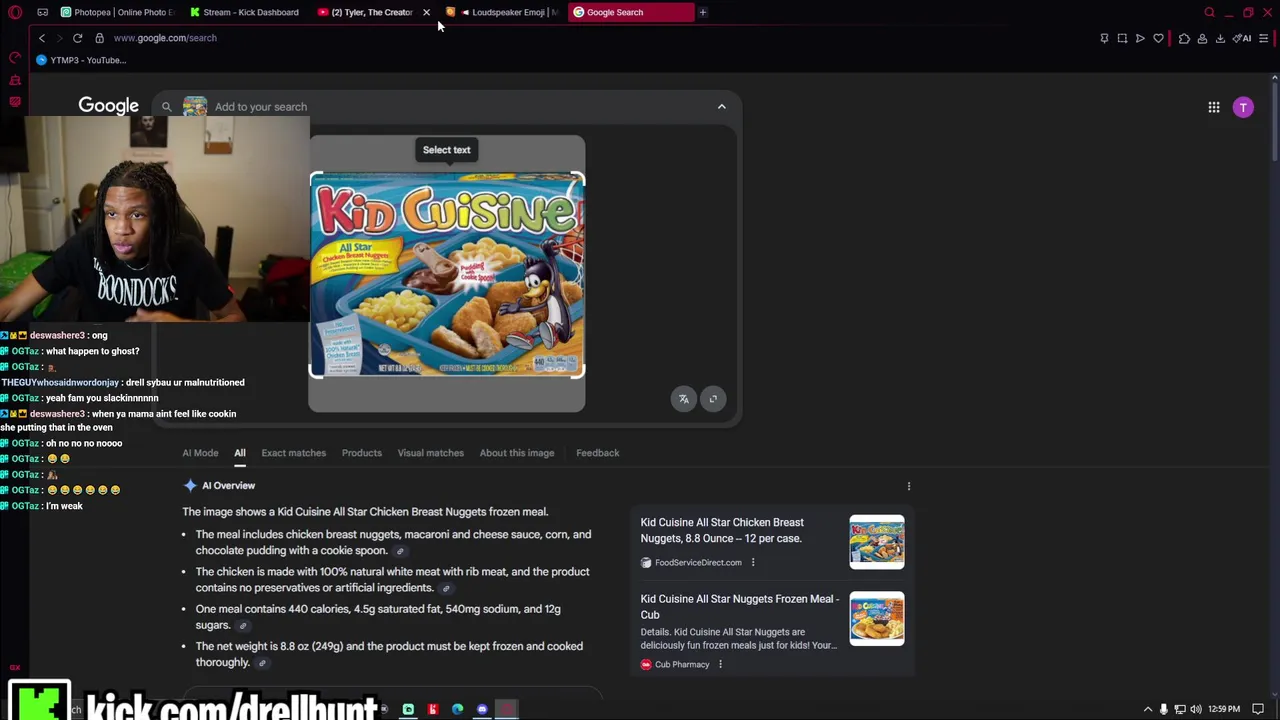Pin icon in Opera toolbar
Screen dimensions: 1280x720
click(x=1104, y=38)
